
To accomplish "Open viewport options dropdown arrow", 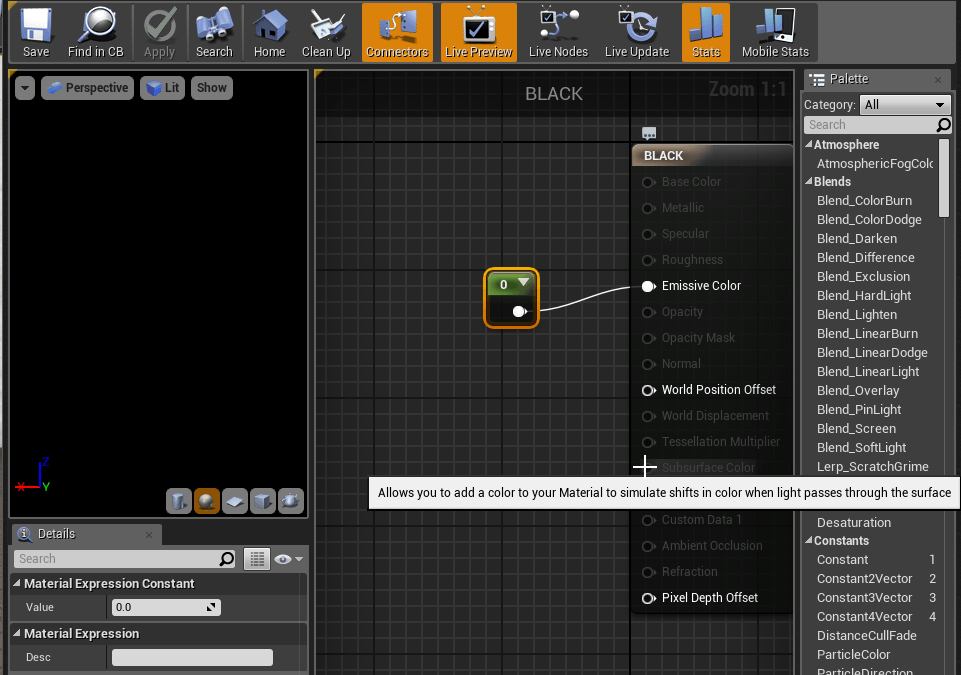I will (x=25, y=88).
